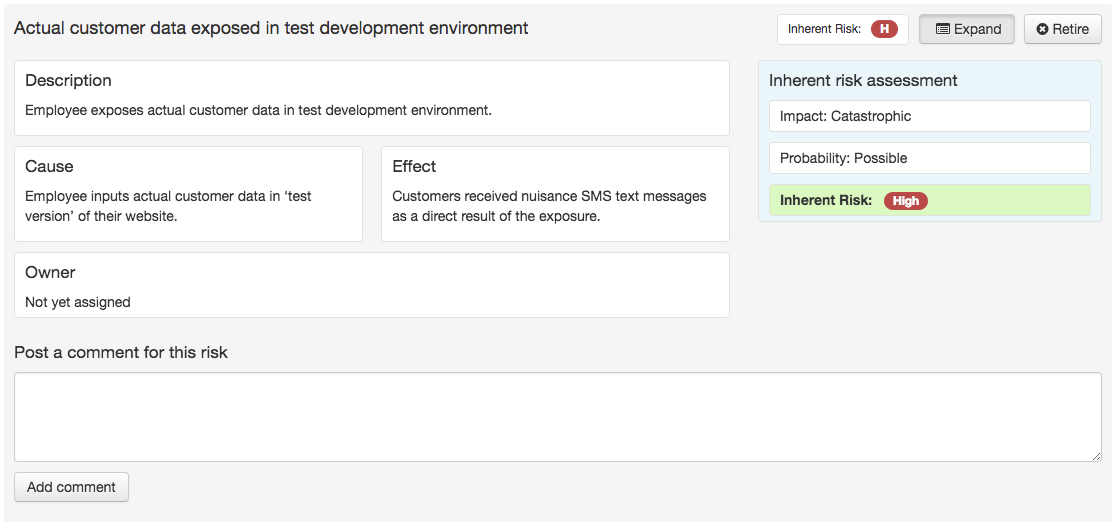This screenshot has width=1117, height=522.
Task: Click the Post a comment label
Action: (x=121, y=352)
